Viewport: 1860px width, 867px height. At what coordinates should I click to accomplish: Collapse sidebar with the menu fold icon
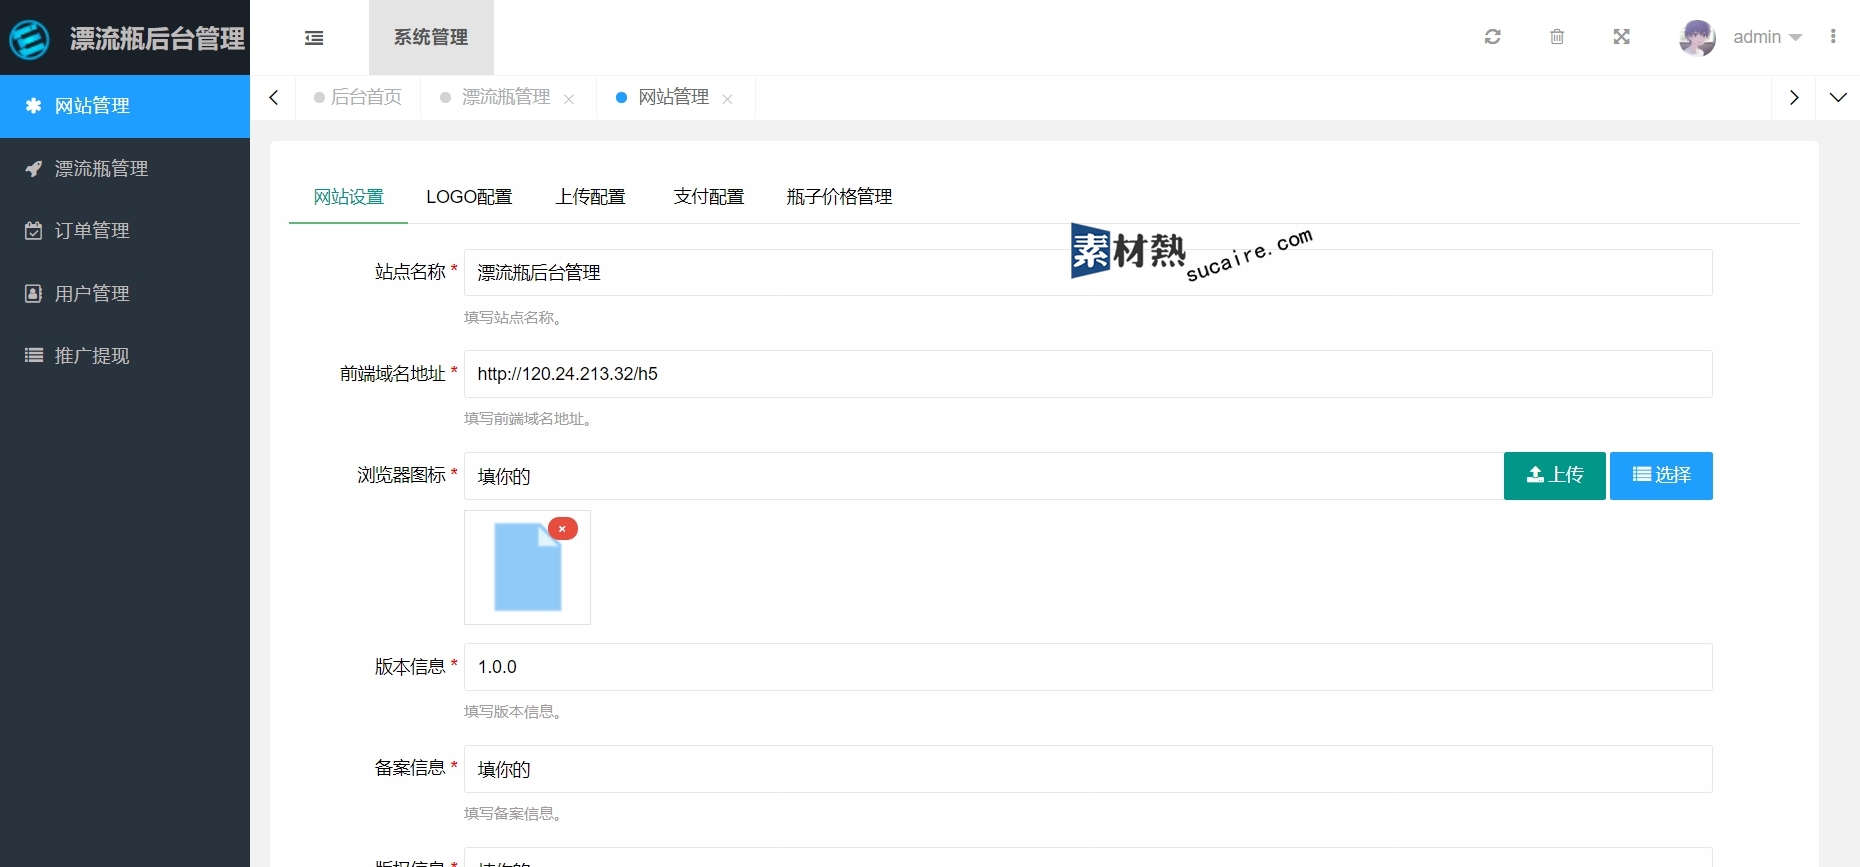(314, 38)
